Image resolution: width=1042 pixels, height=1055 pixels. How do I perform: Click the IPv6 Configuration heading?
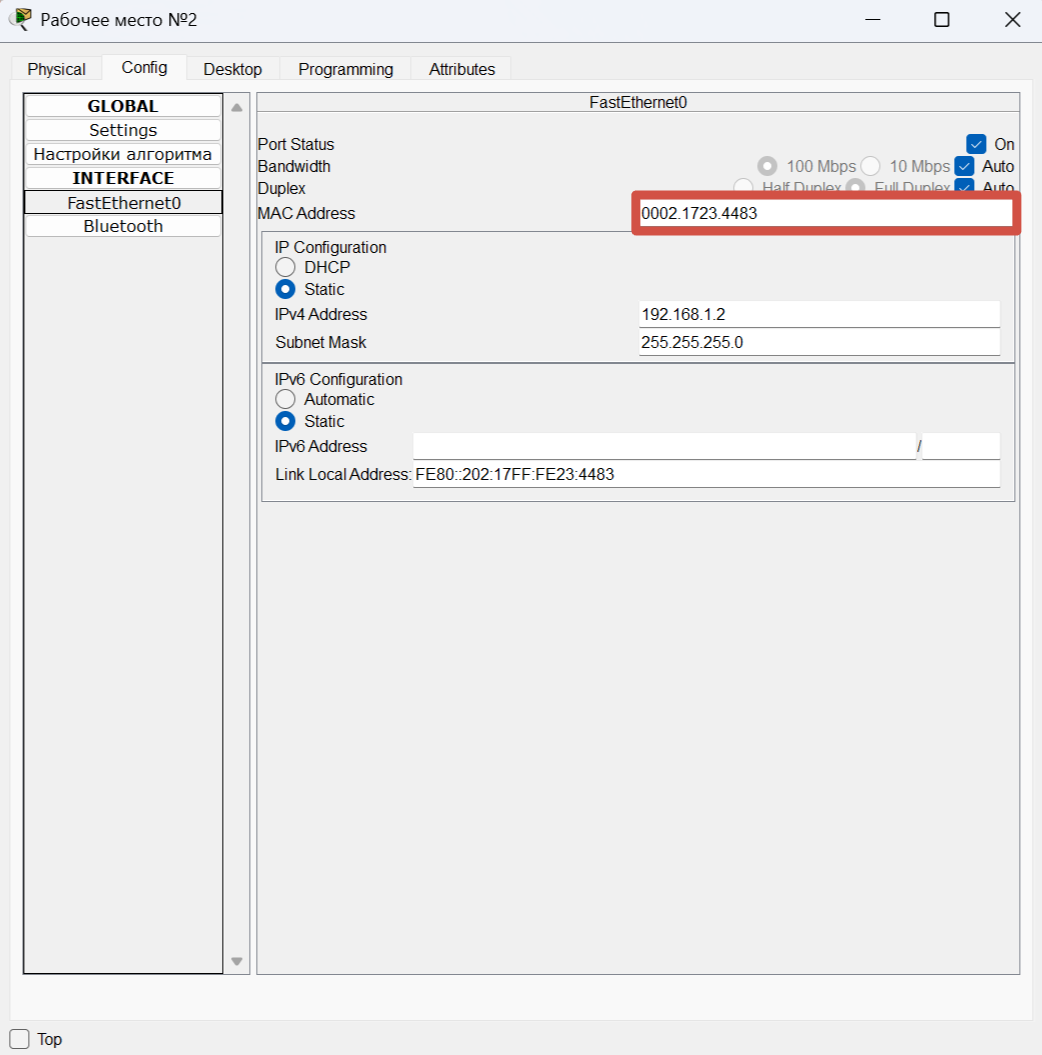(338, 379)
